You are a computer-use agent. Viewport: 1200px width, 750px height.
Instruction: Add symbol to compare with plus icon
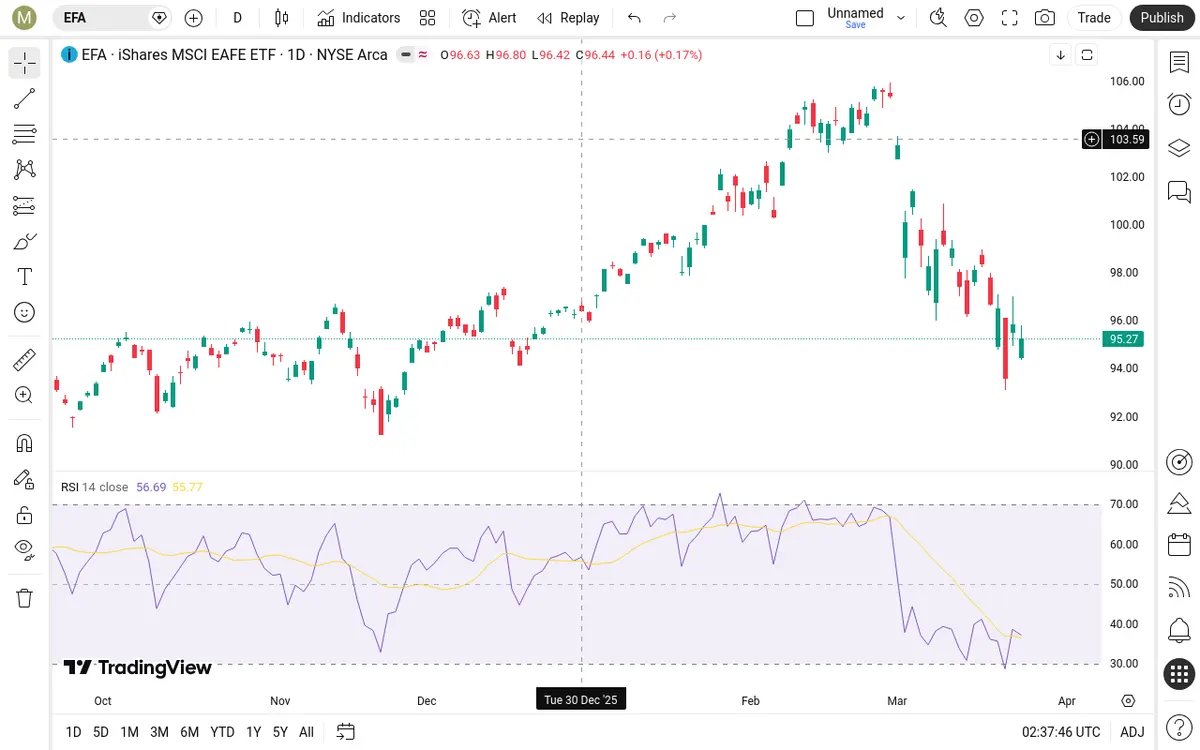194,18
